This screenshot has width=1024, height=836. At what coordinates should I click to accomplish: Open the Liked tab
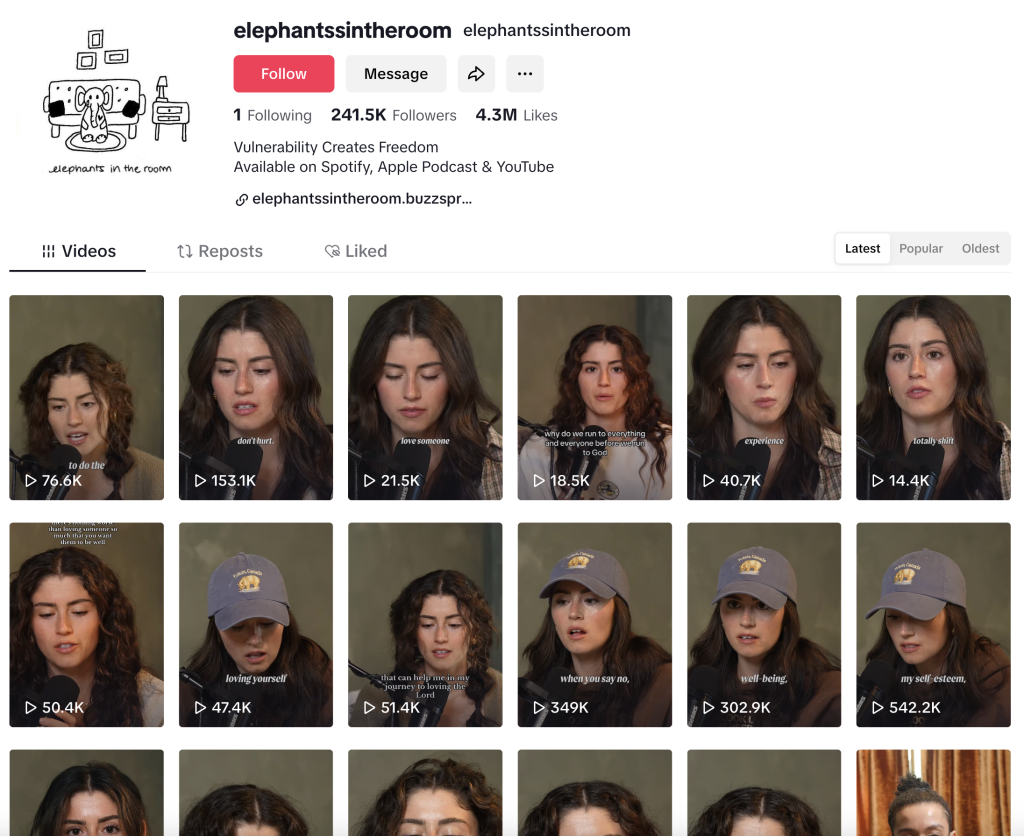(x=356, y=251)
